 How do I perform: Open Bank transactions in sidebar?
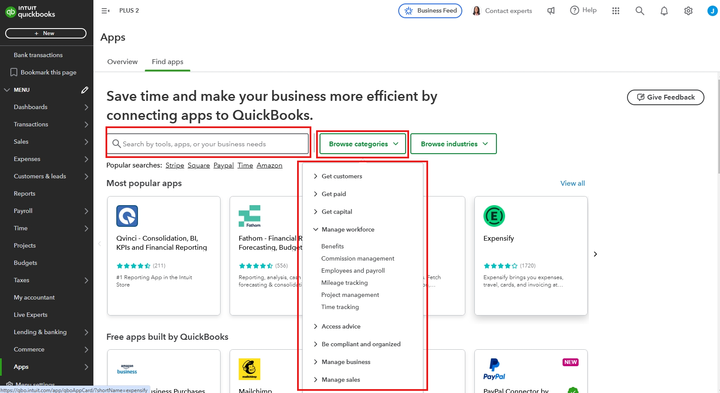coord(38,55)
